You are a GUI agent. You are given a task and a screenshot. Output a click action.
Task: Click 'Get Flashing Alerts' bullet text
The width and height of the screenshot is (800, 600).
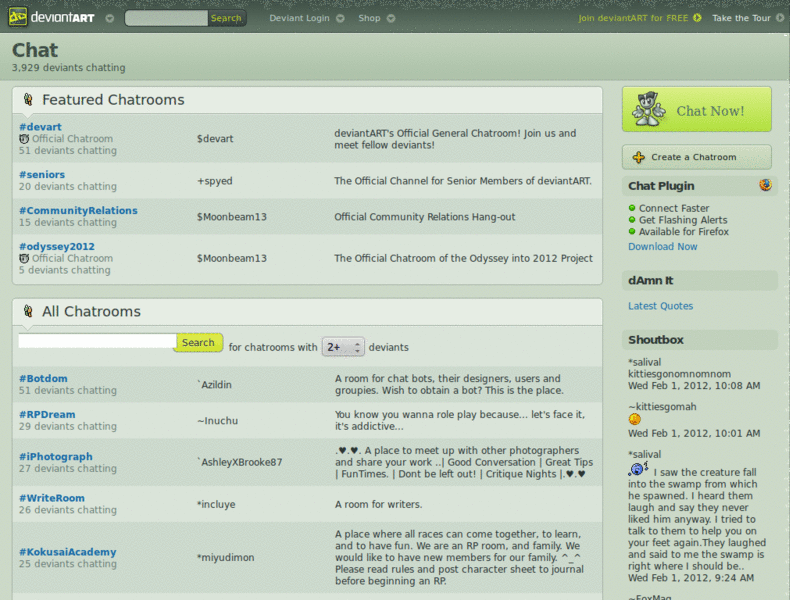(683, 220)
